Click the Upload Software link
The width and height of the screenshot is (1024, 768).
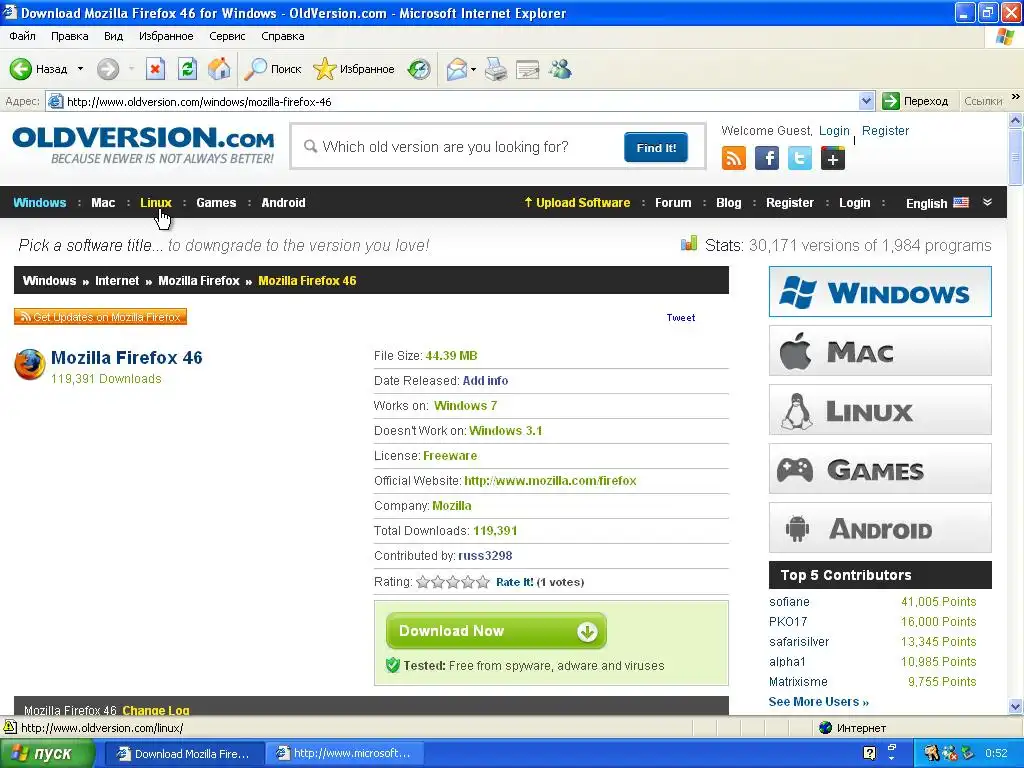pyautogui.click(x=577, y=202)
